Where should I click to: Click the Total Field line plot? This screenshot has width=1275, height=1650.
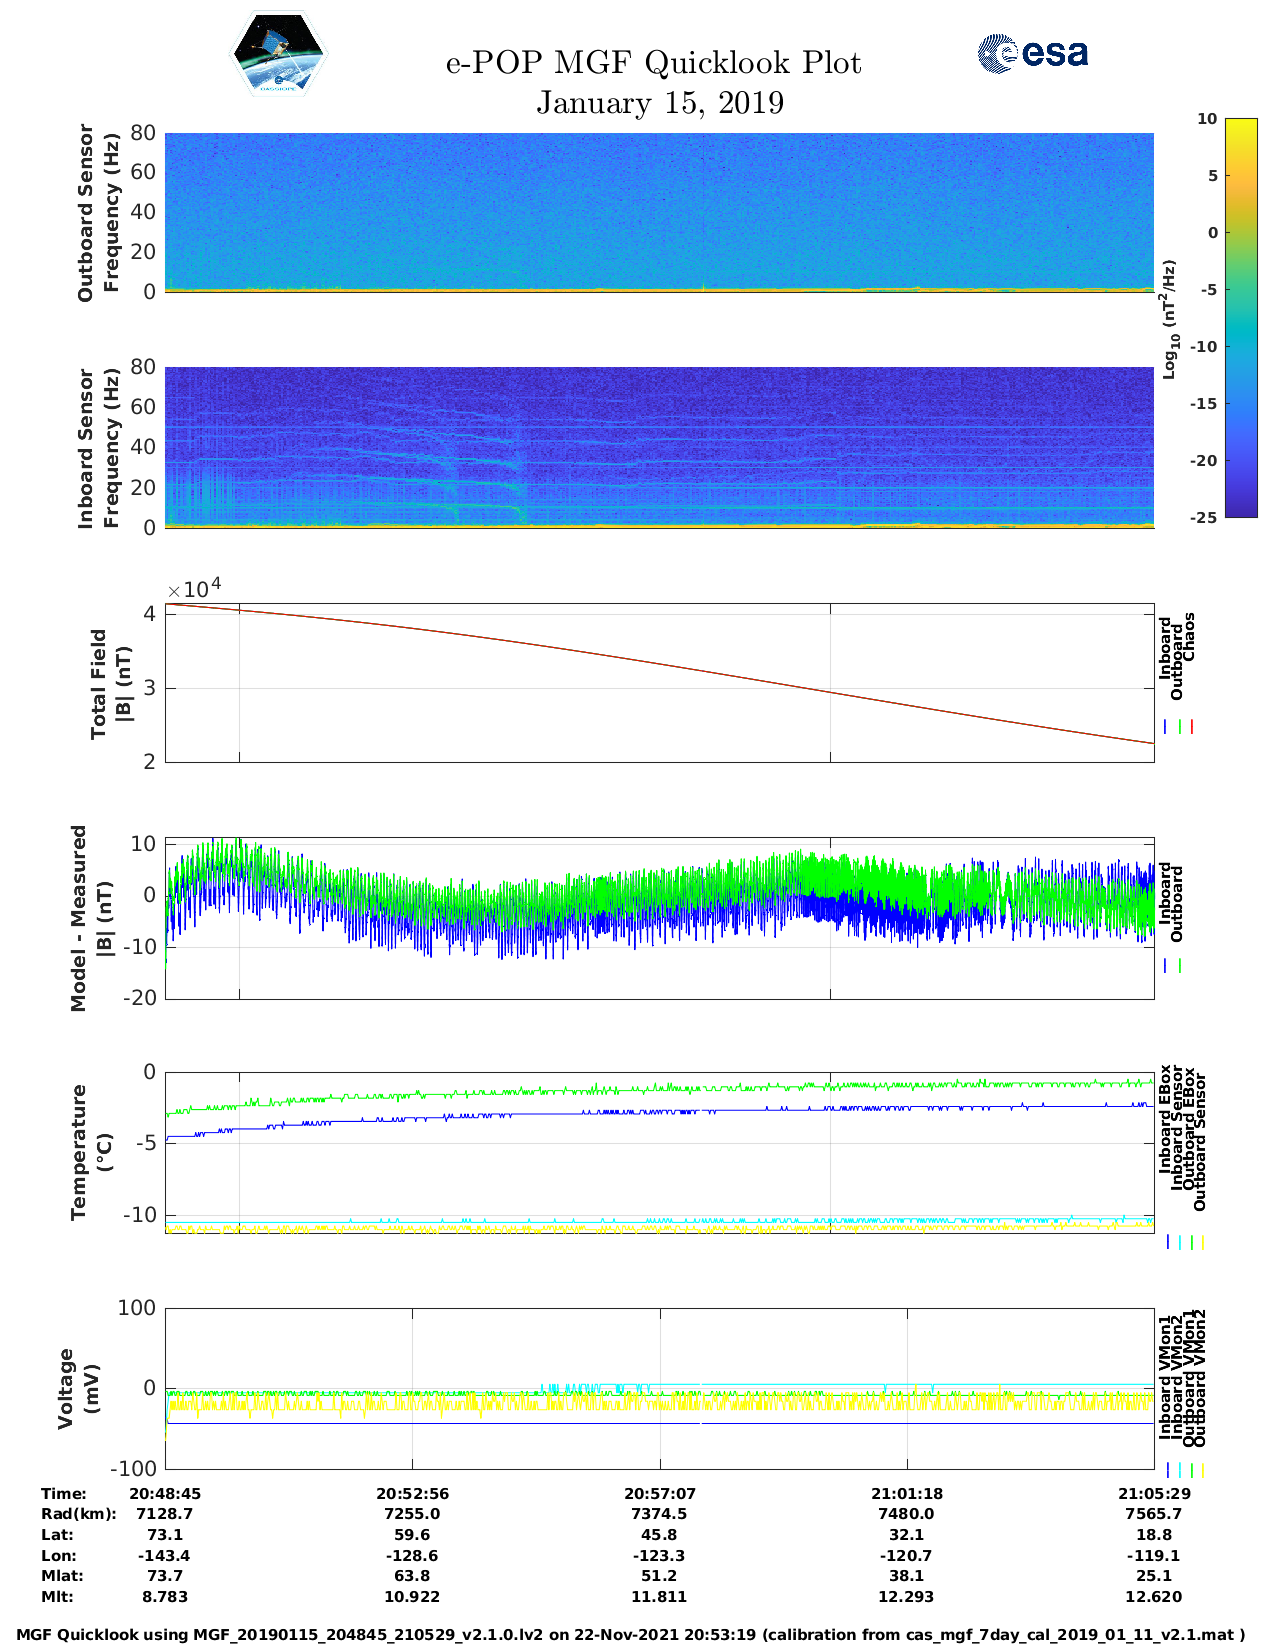pos(659,682)
